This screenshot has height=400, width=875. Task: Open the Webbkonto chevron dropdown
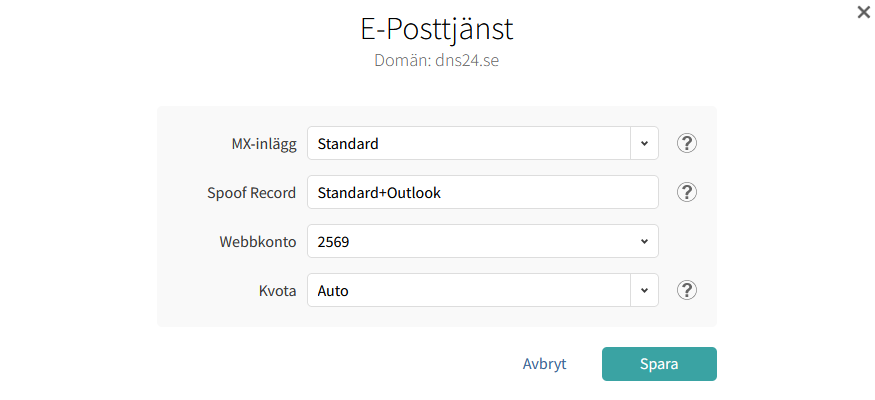coord(645,242)
